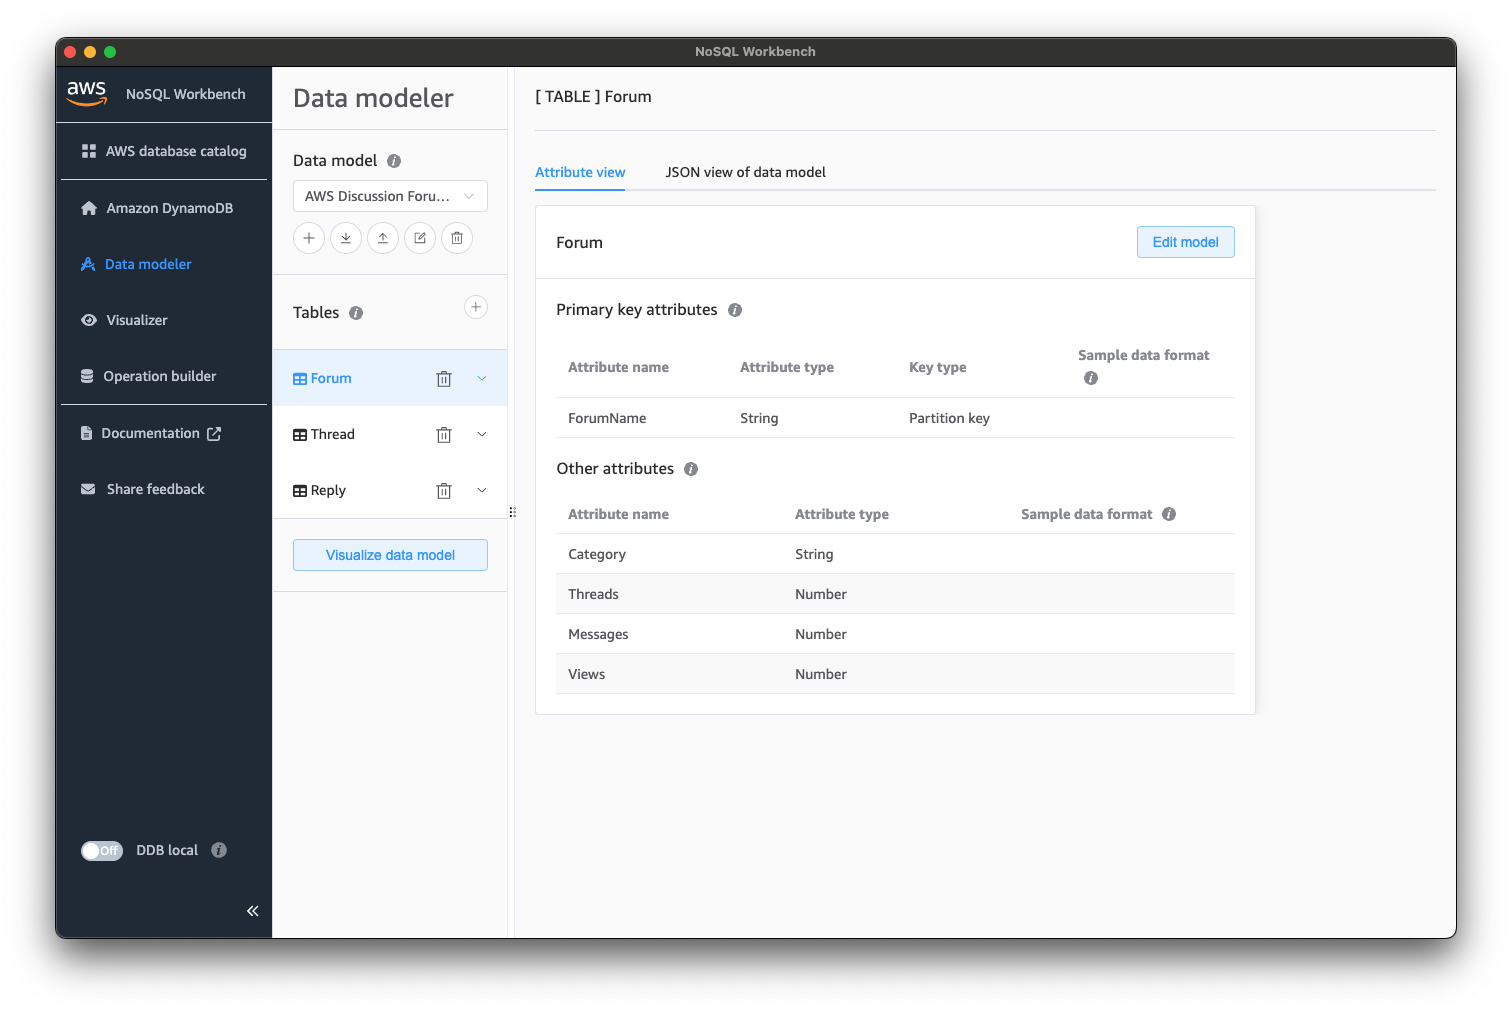Viewport: 1512px width, 1012px height.
Task: Go to Amazon DynamoDB page
Action: coord(157,208)
